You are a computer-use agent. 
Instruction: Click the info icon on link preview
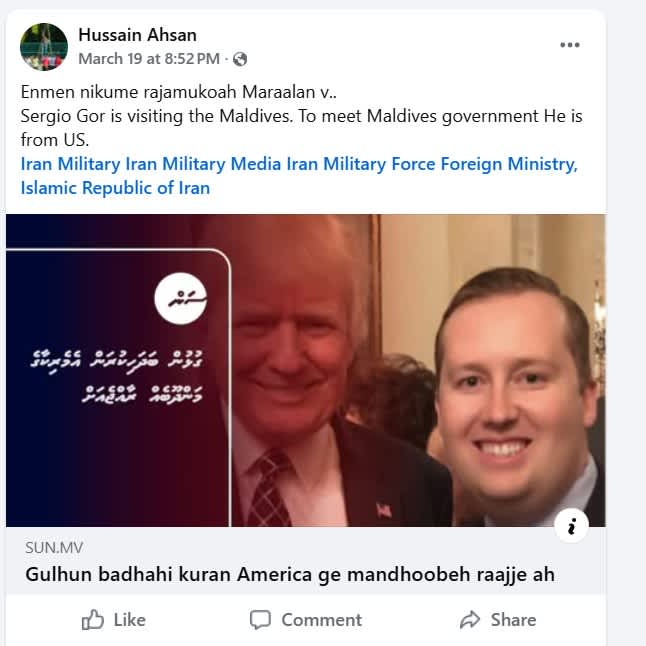tap(571, 526)
